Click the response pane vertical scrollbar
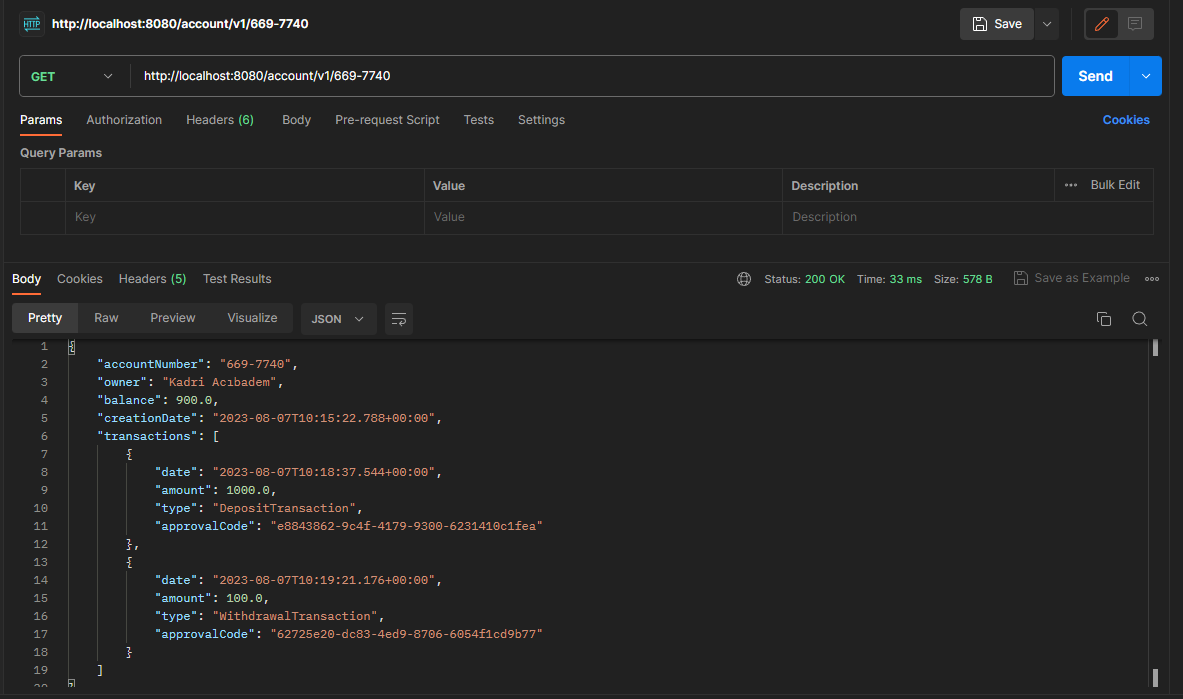The width and height of the screenshot is (1183, 699). point(1155,513)
